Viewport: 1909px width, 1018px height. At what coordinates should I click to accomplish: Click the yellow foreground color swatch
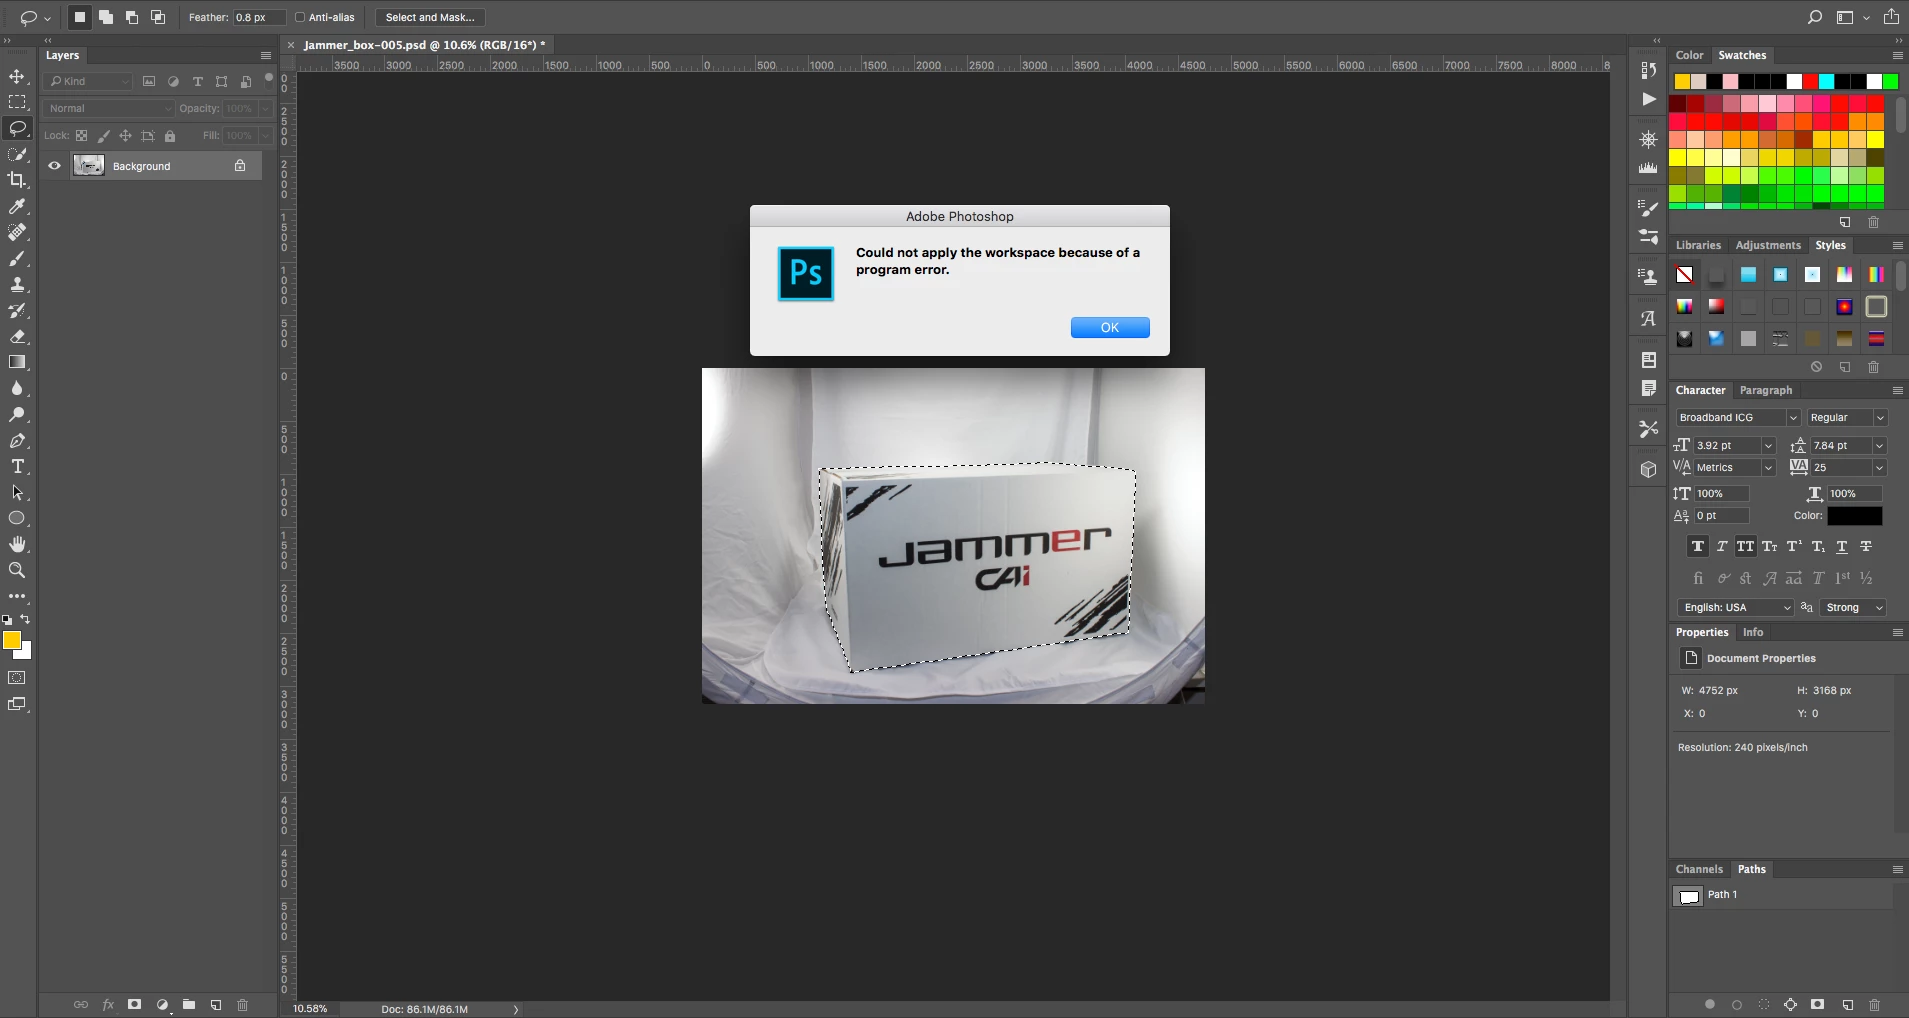tap(11, 640)
